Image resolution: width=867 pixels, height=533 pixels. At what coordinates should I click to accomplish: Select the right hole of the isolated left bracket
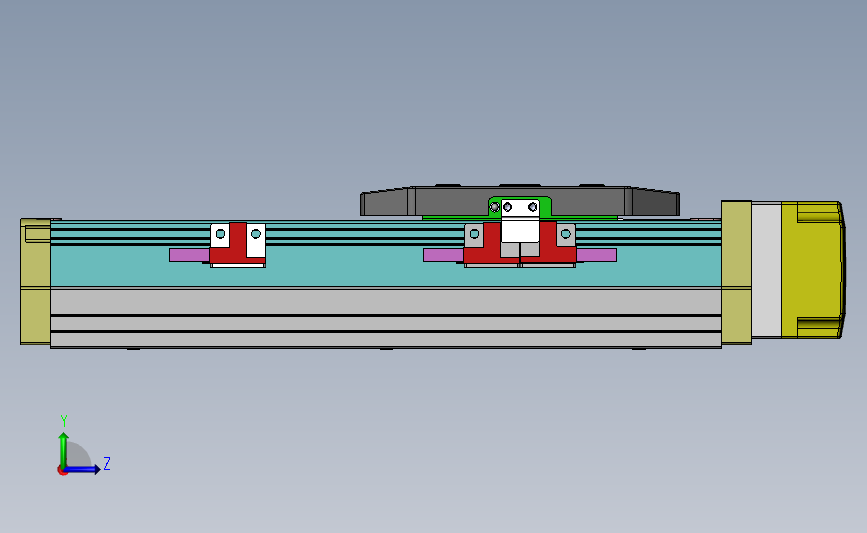pyautogui.click(x=255, y=234)
